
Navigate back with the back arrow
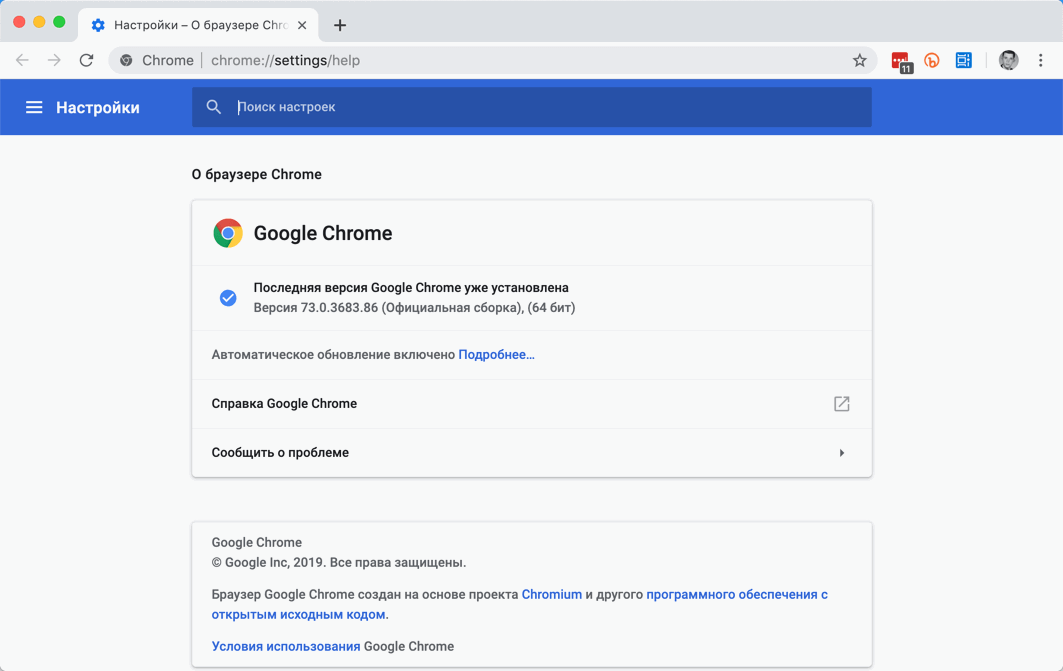click(x=22, y=60)
